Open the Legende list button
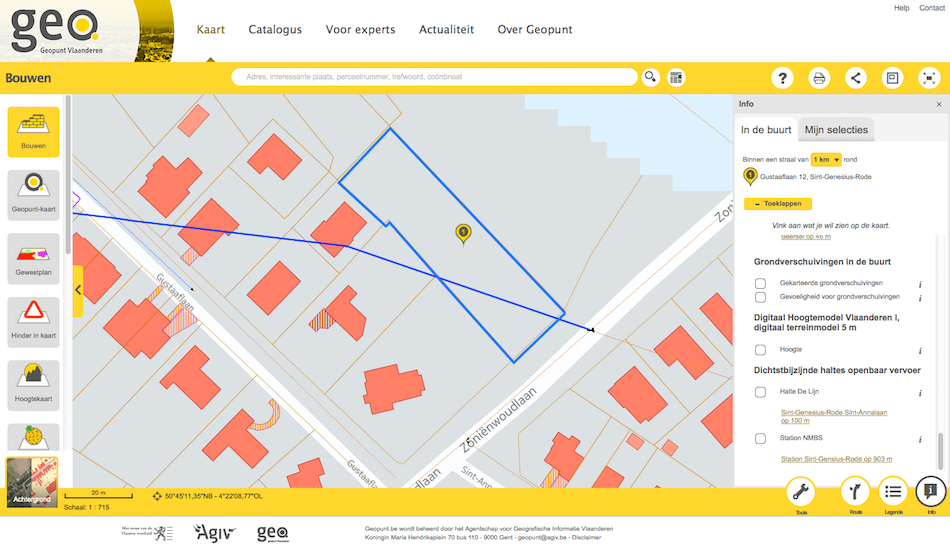Image resolution: width=950 pixels, height=545 pixels. point(893,492)
